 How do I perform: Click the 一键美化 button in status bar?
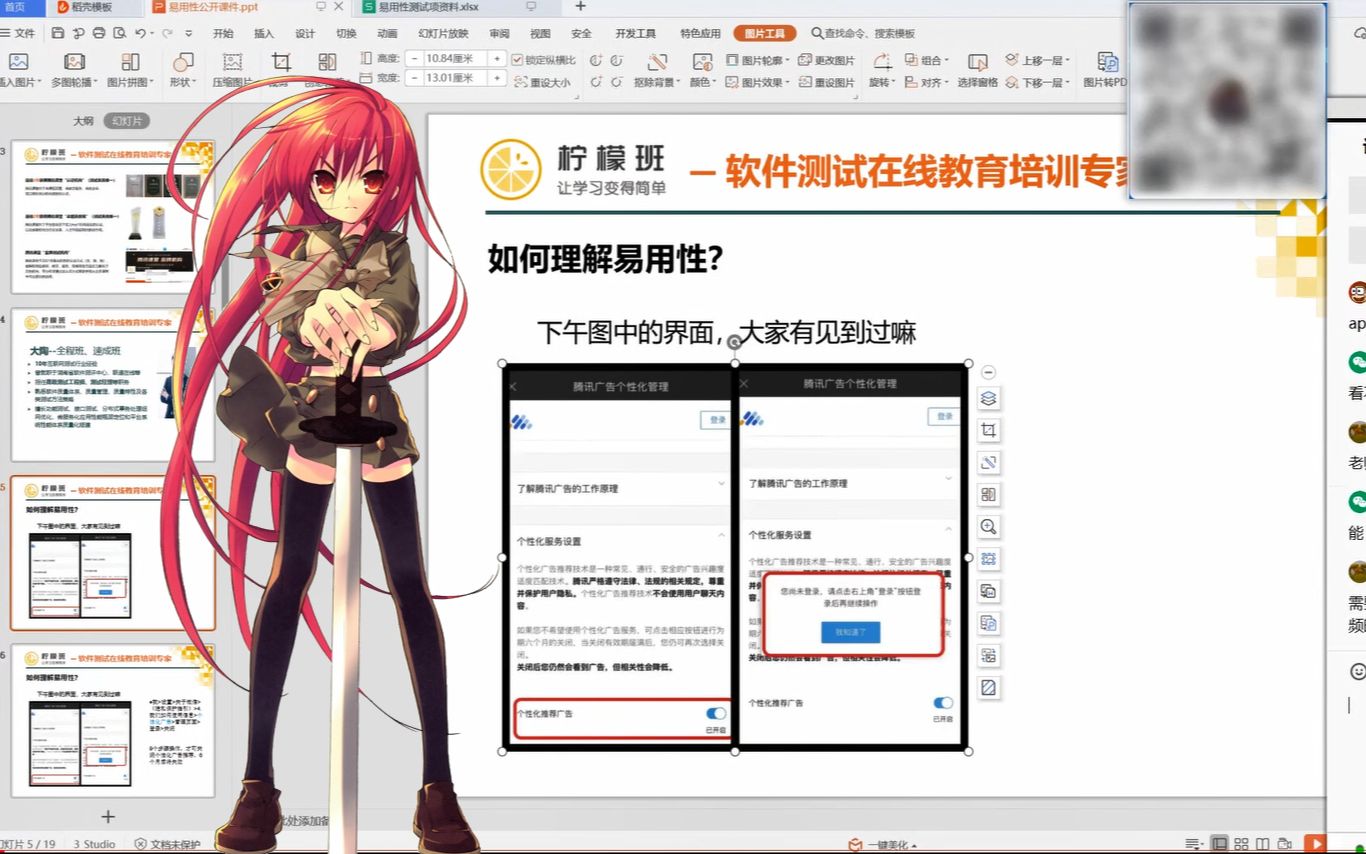881,845
